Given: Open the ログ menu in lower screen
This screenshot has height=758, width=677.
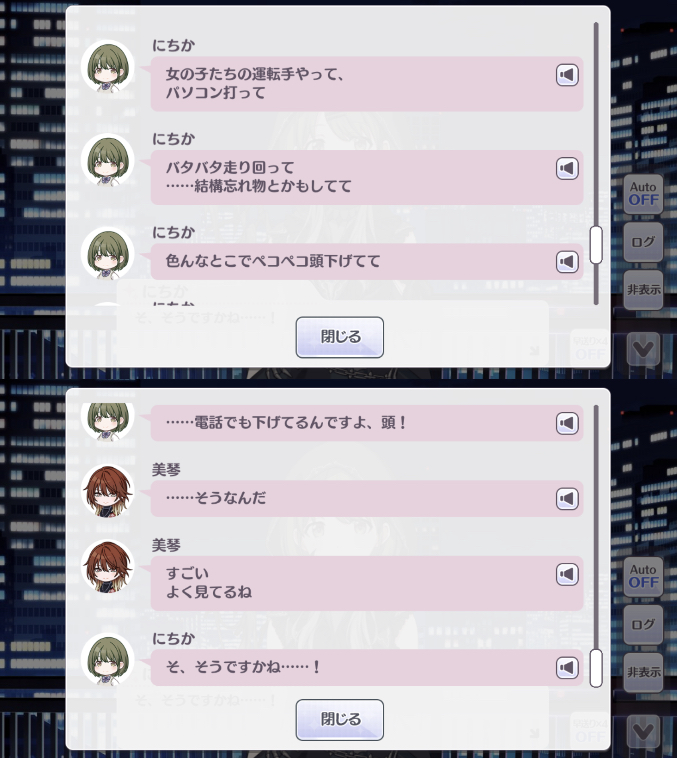Looking at the screenshot, I should pos(643,624).
